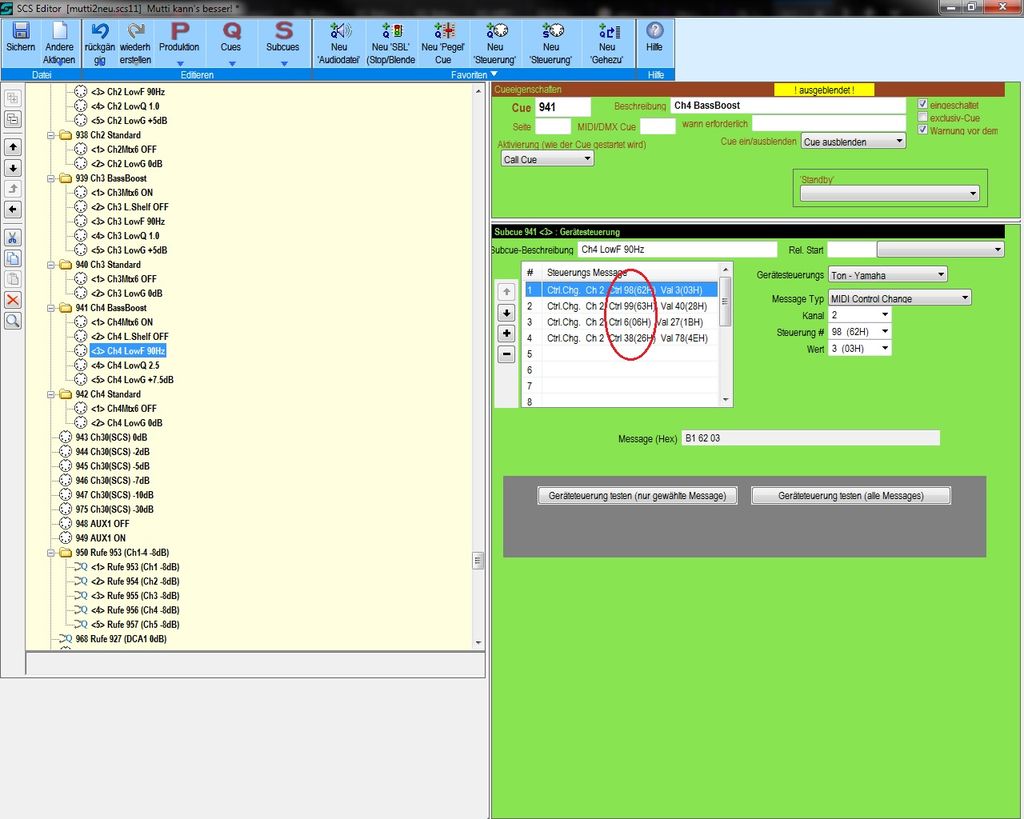Open the Message Typ dropdown

[x=899, y=298]
